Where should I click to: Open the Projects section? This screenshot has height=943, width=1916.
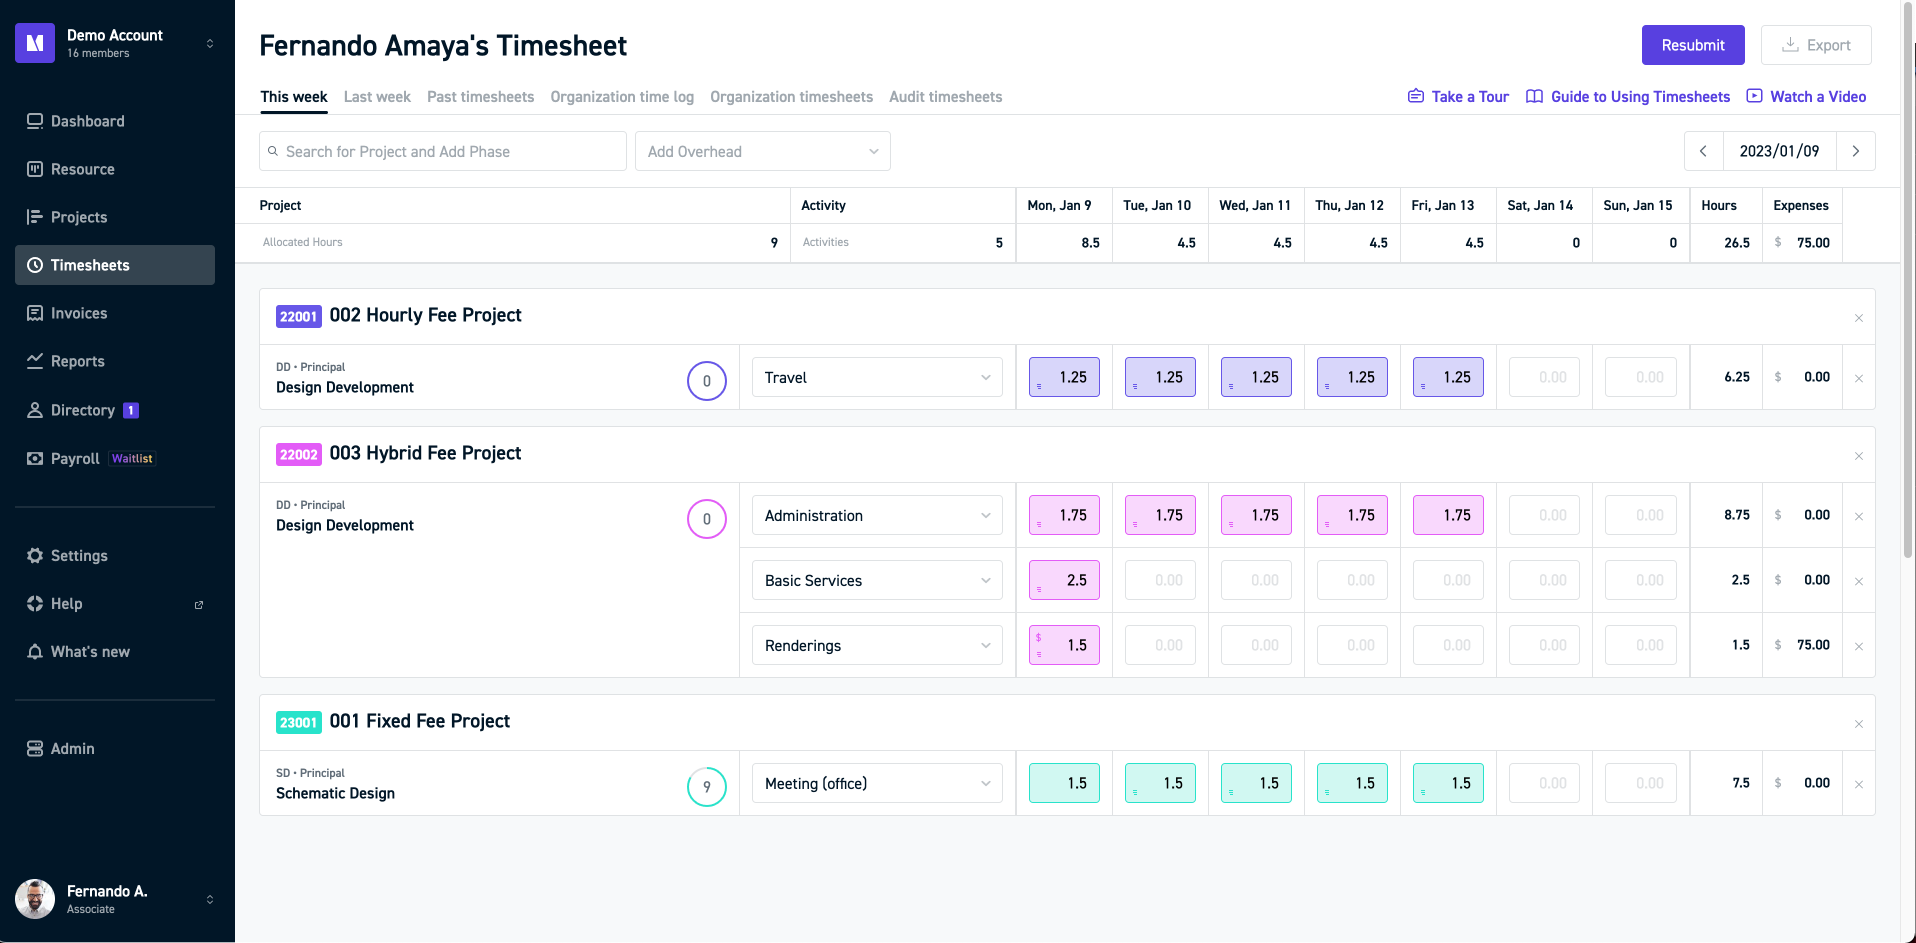[79, 217]
